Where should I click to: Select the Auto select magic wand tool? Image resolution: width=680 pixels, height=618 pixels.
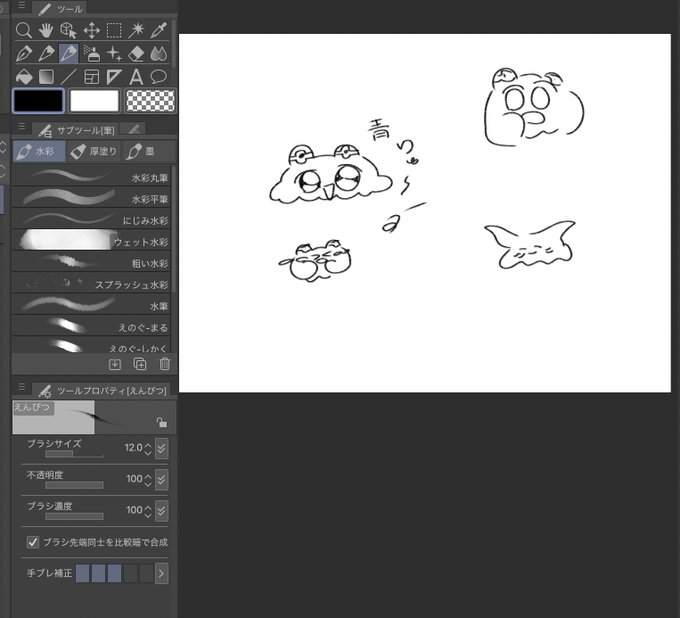click(137, 30)
